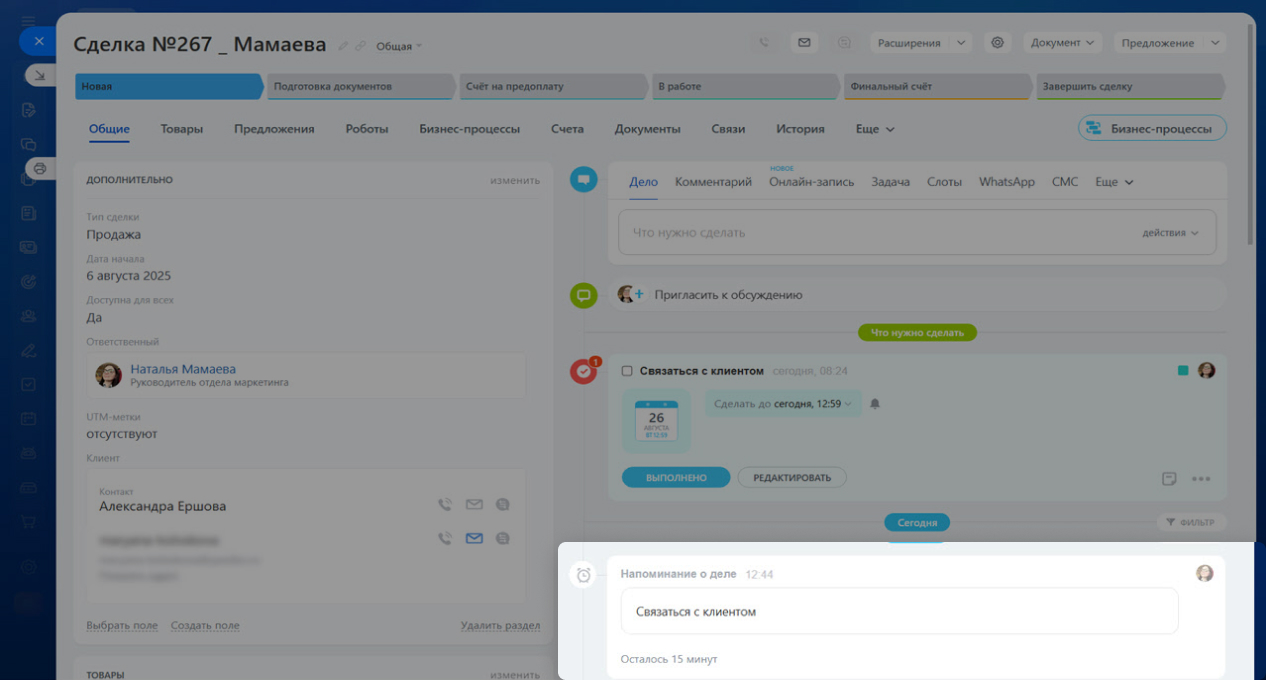This screenshot has height=680, width=1266.
Task: Click the note icon in the task card
Action: coord(1169,479)
